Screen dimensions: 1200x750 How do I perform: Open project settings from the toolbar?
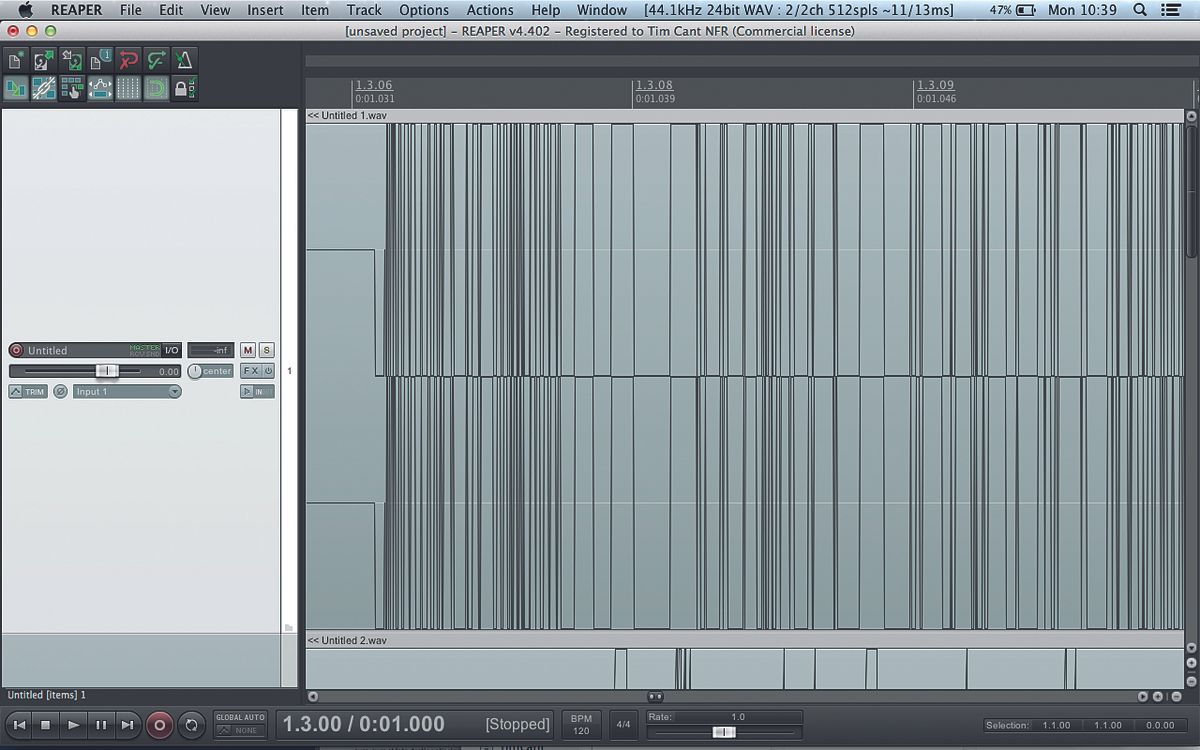click(99, 60)
